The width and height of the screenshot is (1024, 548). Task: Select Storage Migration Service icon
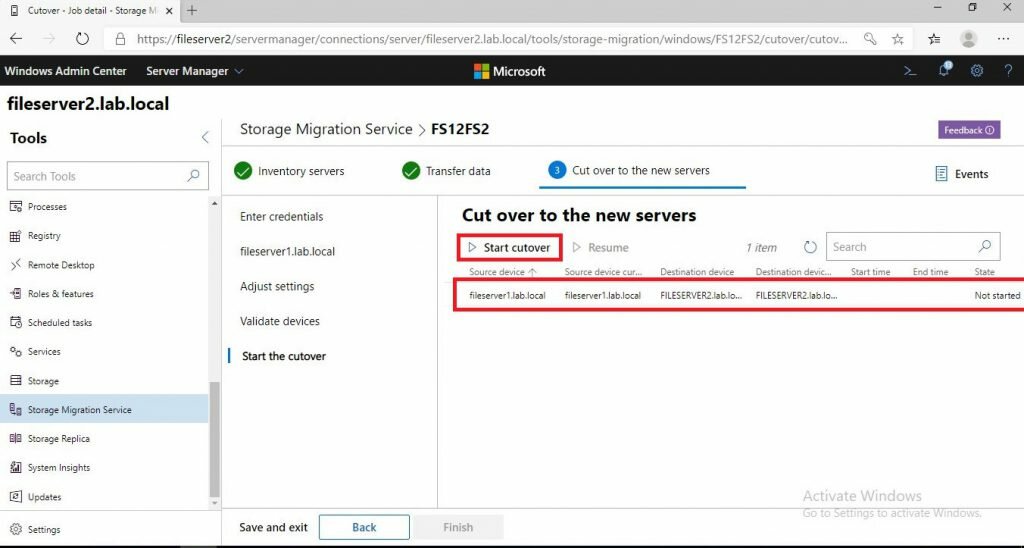[15, 410]
